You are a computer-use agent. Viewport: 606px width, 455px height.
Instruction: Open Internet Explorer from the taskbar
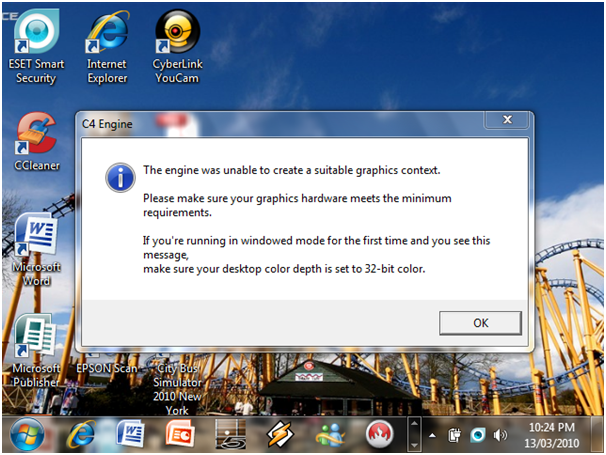(81, 434)
